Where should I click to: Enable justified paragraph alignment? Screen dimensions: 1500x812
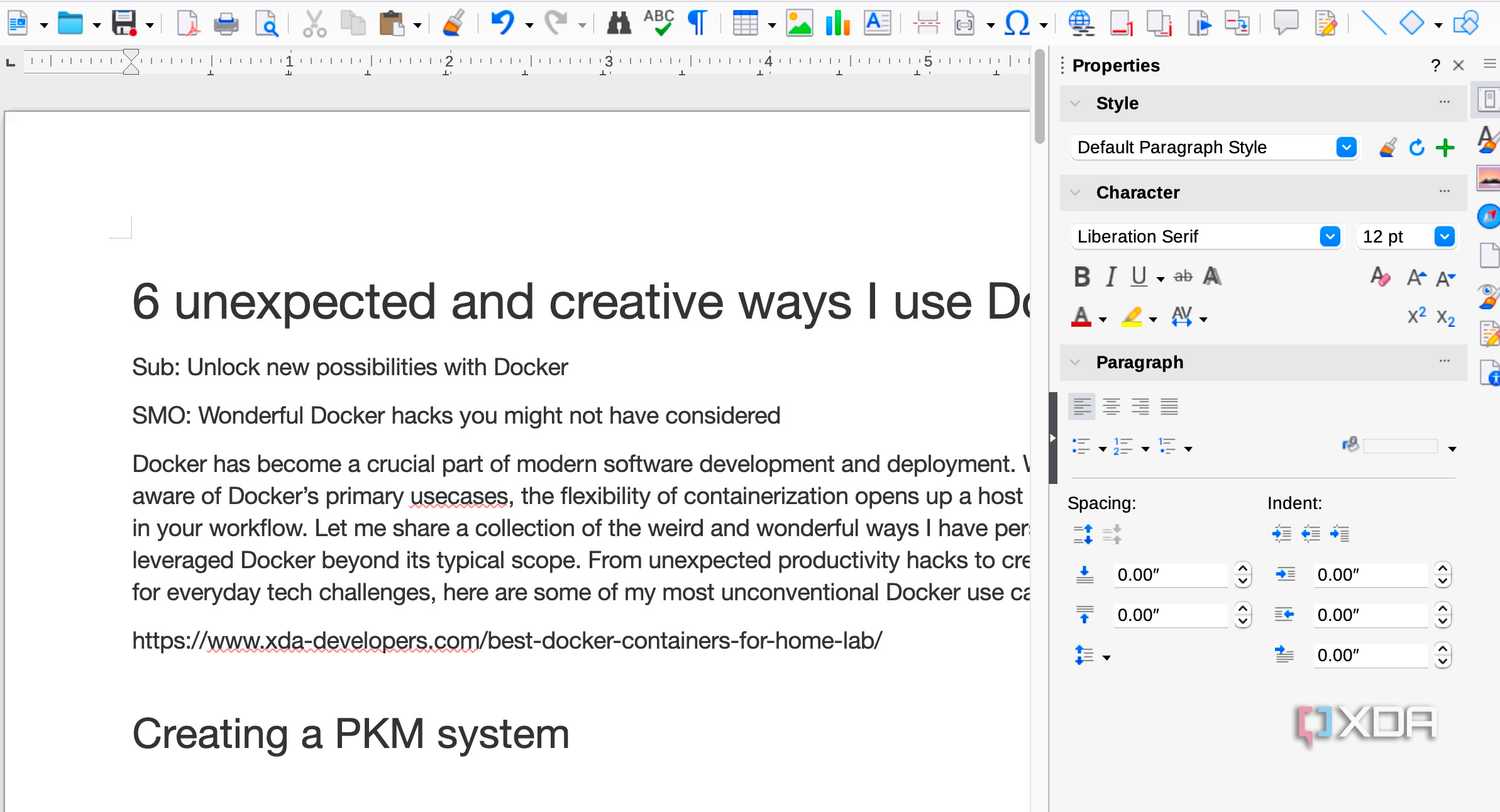(1169, 406)
